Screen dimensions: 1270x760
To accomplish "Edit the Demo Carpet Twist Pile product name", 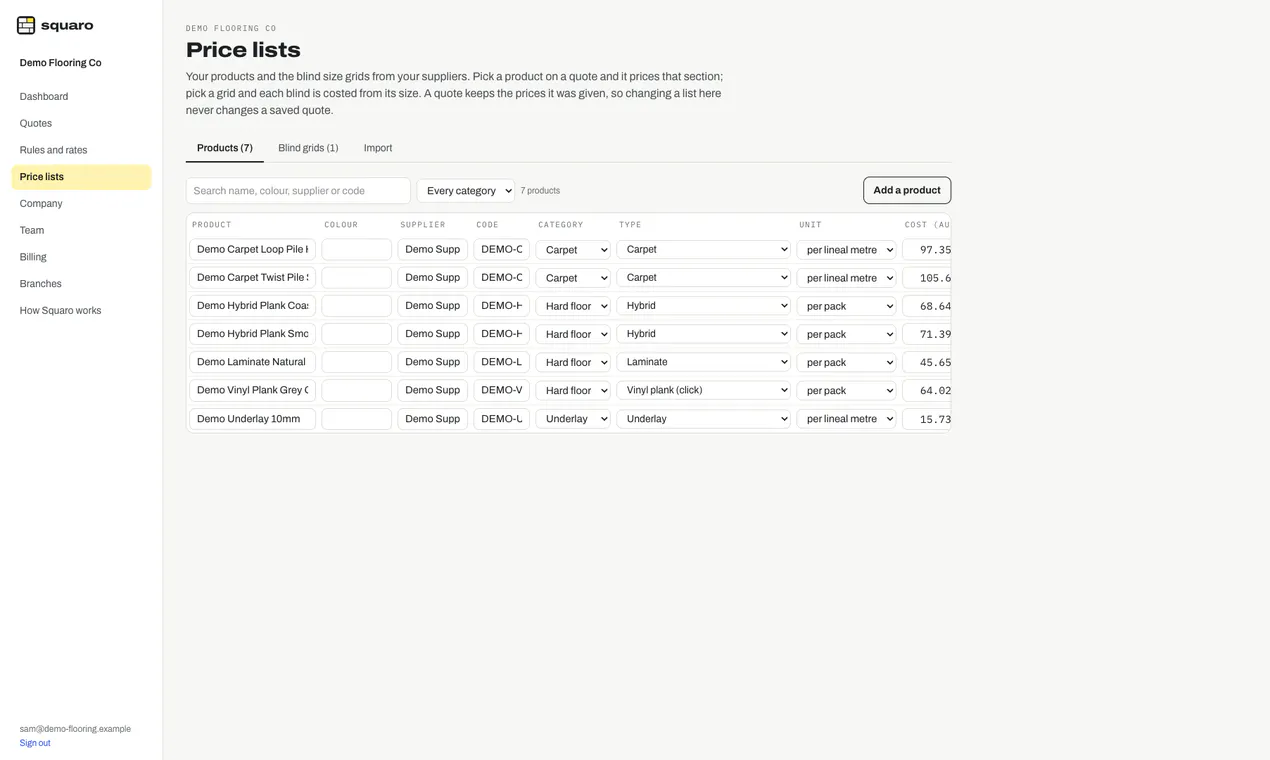I will (x=253, y=278).
